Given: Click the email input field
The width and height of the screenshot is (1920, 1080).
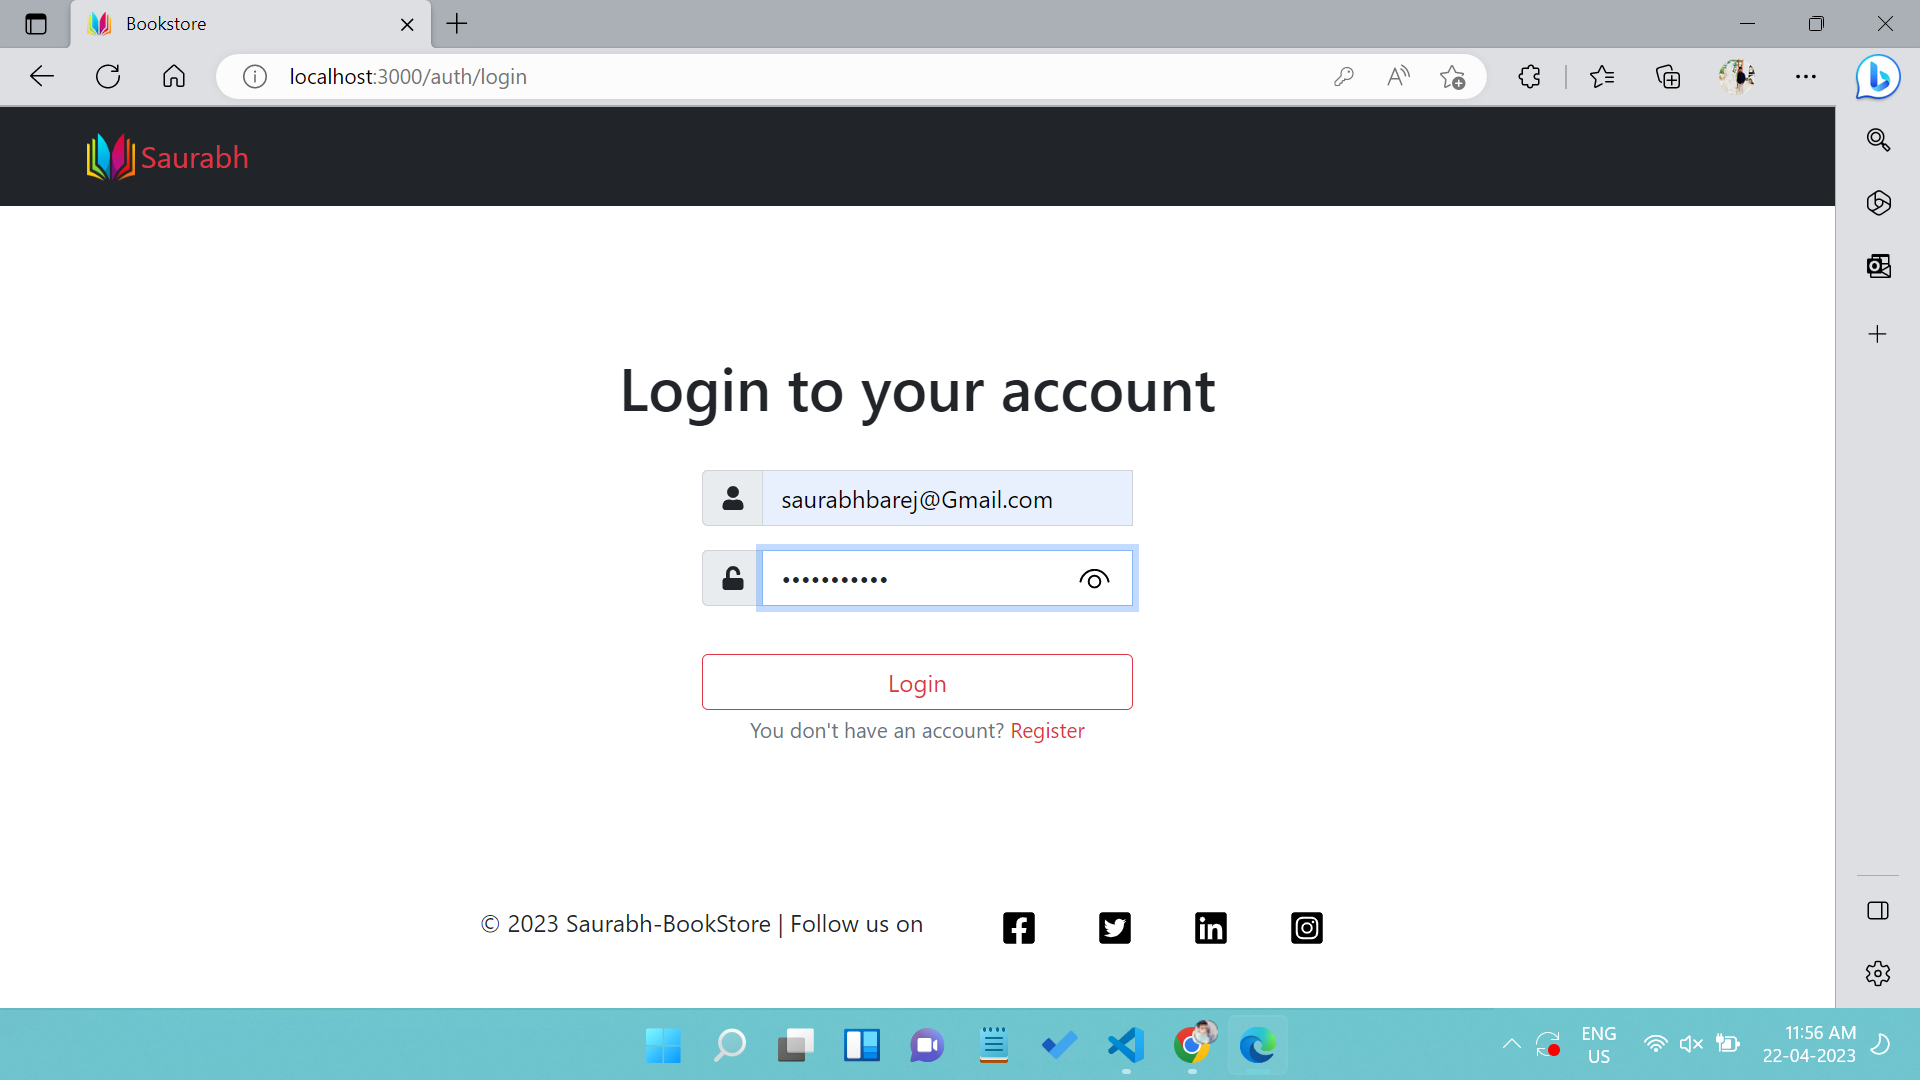Looking at the screenshot, I should (947, 498).
